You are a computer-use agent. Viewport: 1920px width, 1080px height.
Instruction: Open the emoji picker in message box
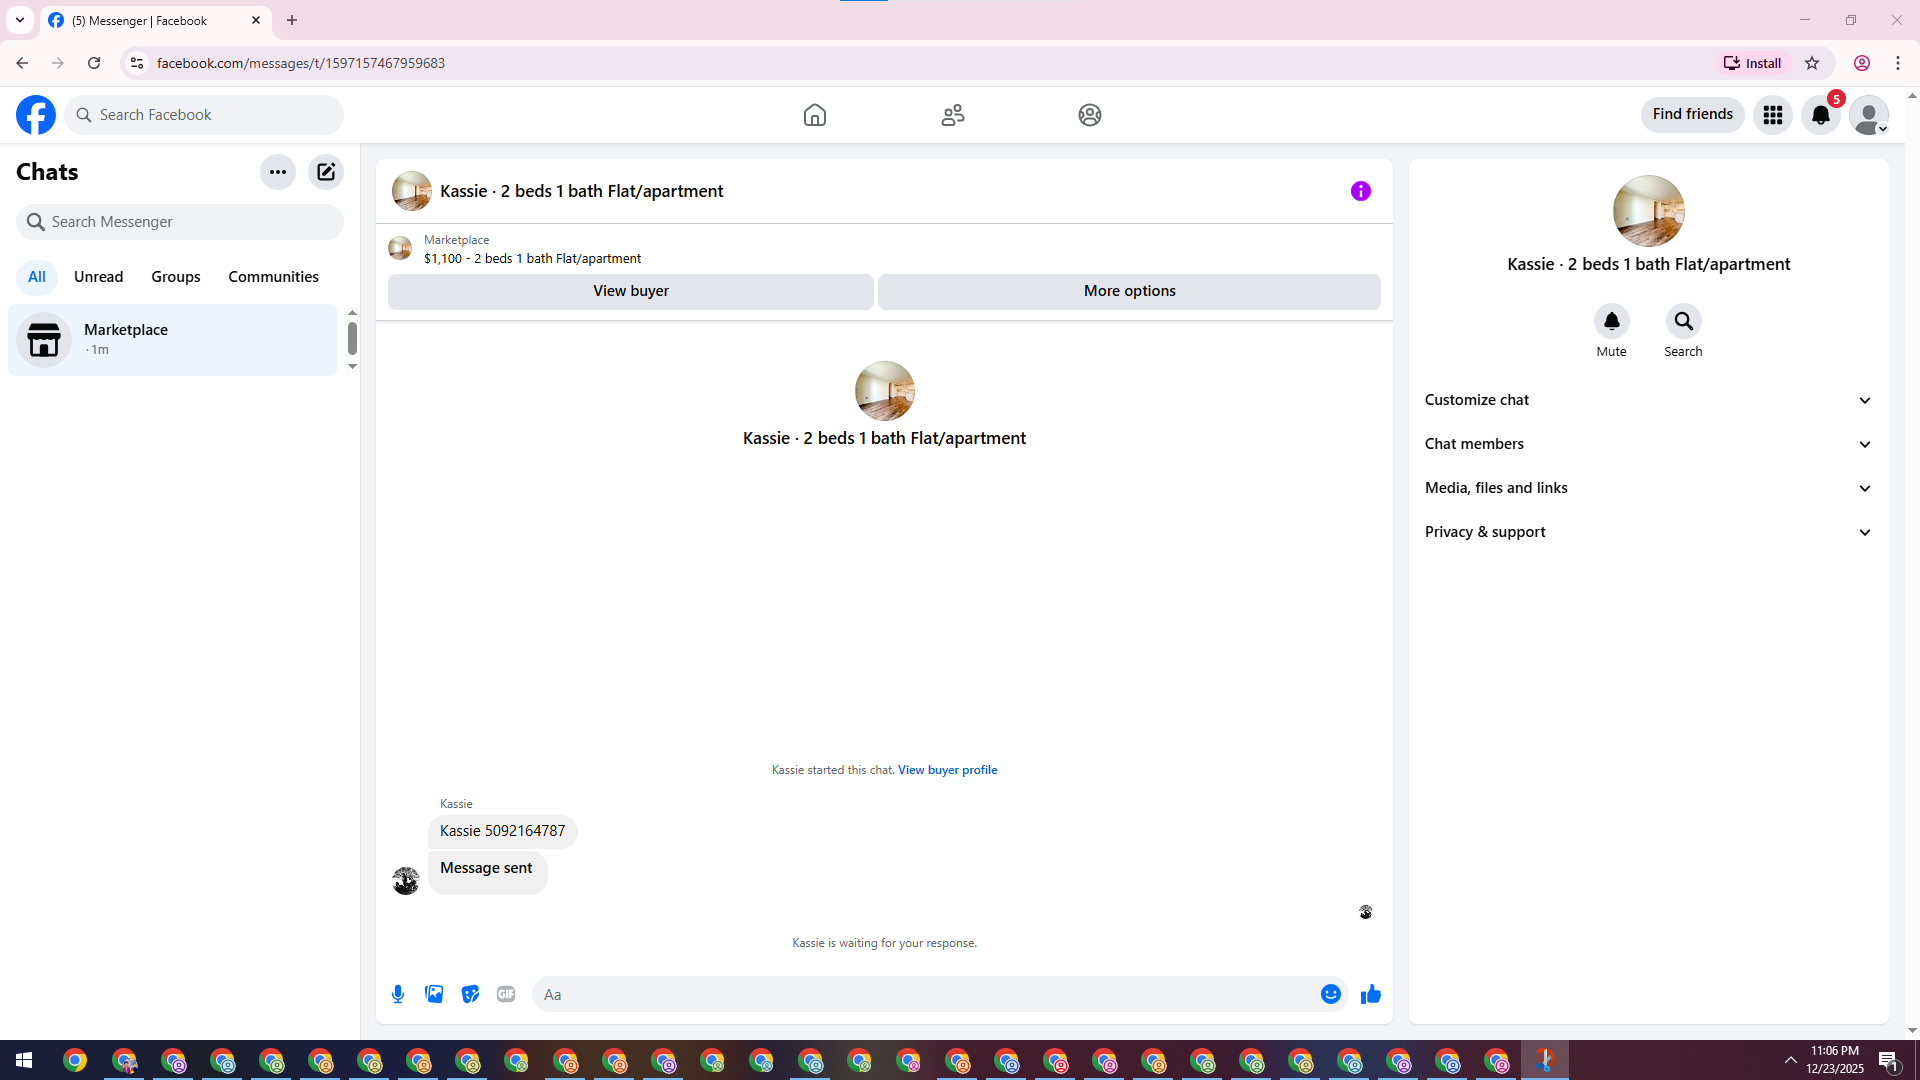pyautogui.click(x=1330, y=994)
